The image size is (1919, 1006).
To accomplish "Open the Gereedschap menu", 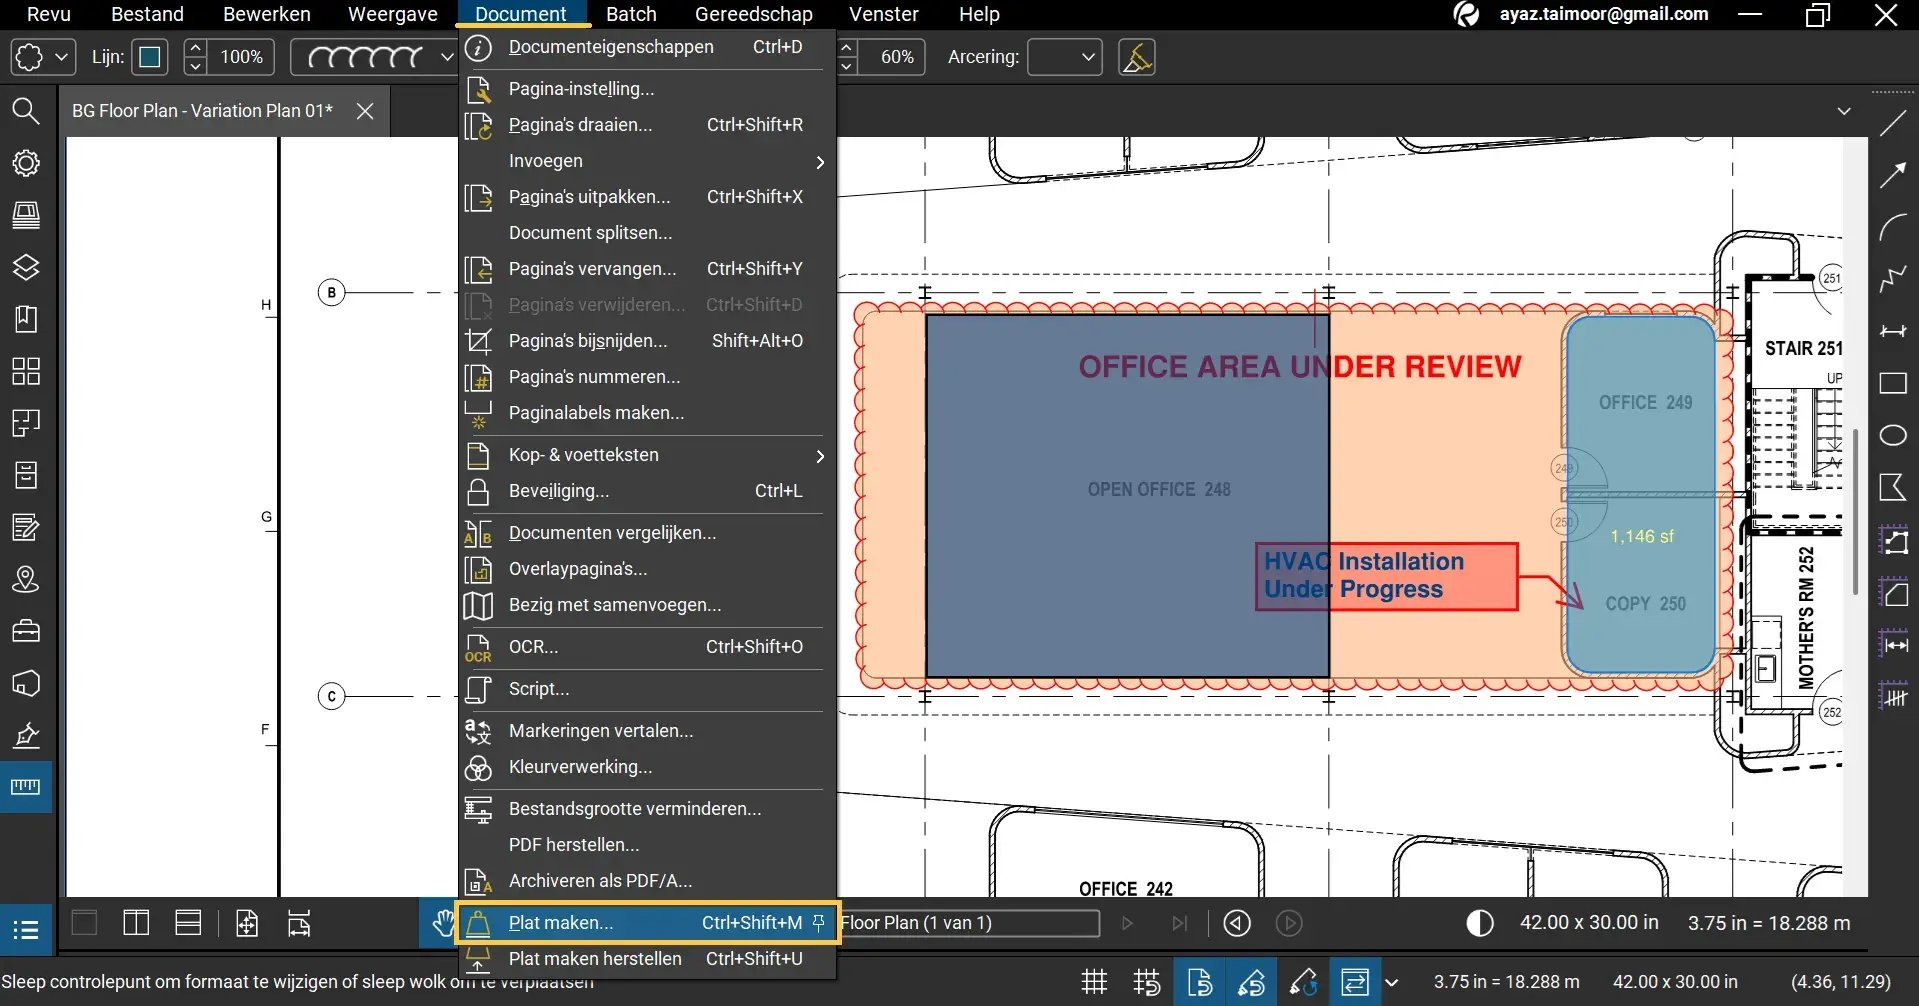I will point(754,14).
